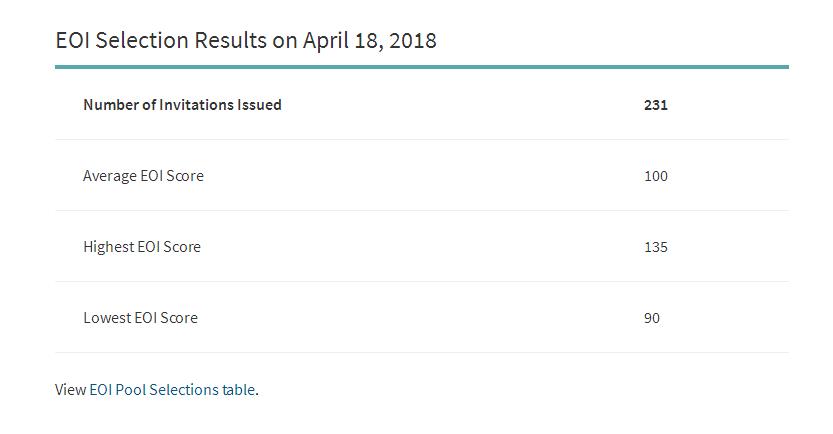Click the word 'View' before the link
Viewport: 833px width, 434px height.
[x=70, y=390]
